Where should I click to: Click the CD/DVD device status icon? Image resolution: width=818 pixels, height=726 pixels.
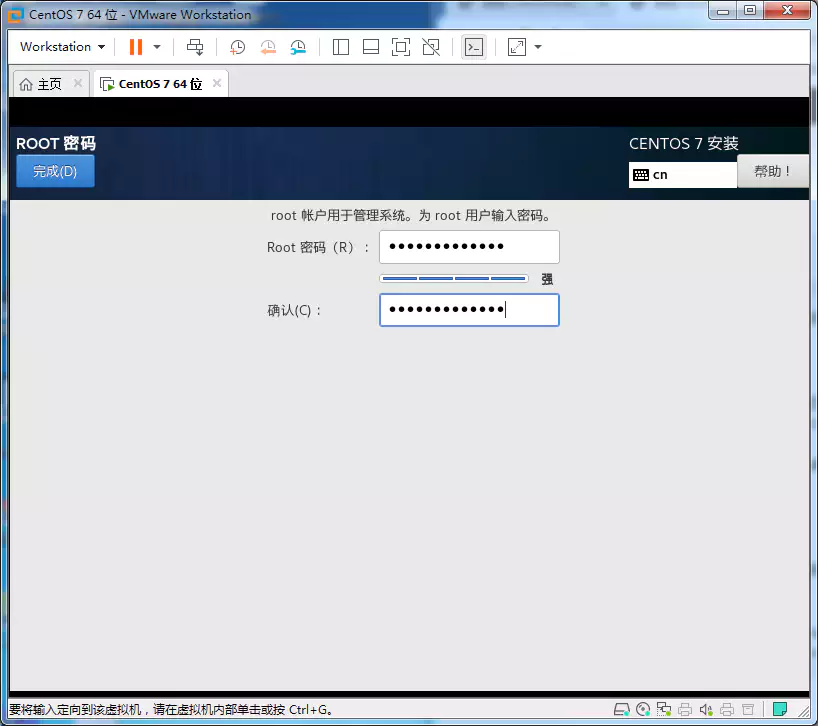pos(643,708)
